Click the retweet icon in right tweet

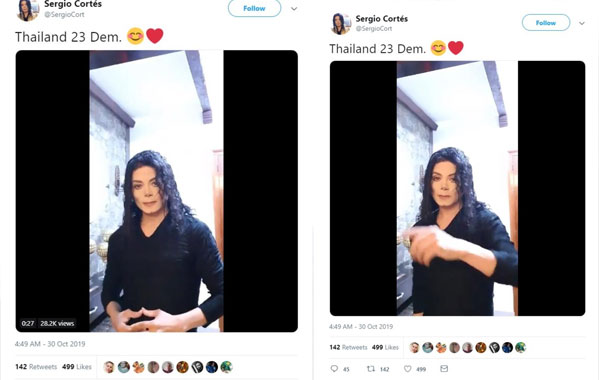(x=371, y=369)
